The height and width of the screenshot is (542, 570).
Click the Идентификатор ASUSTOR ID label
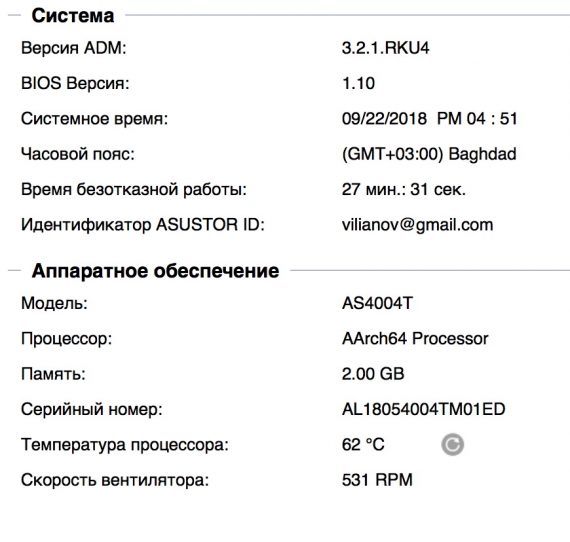pyautogui.click(x=142, y=225)
